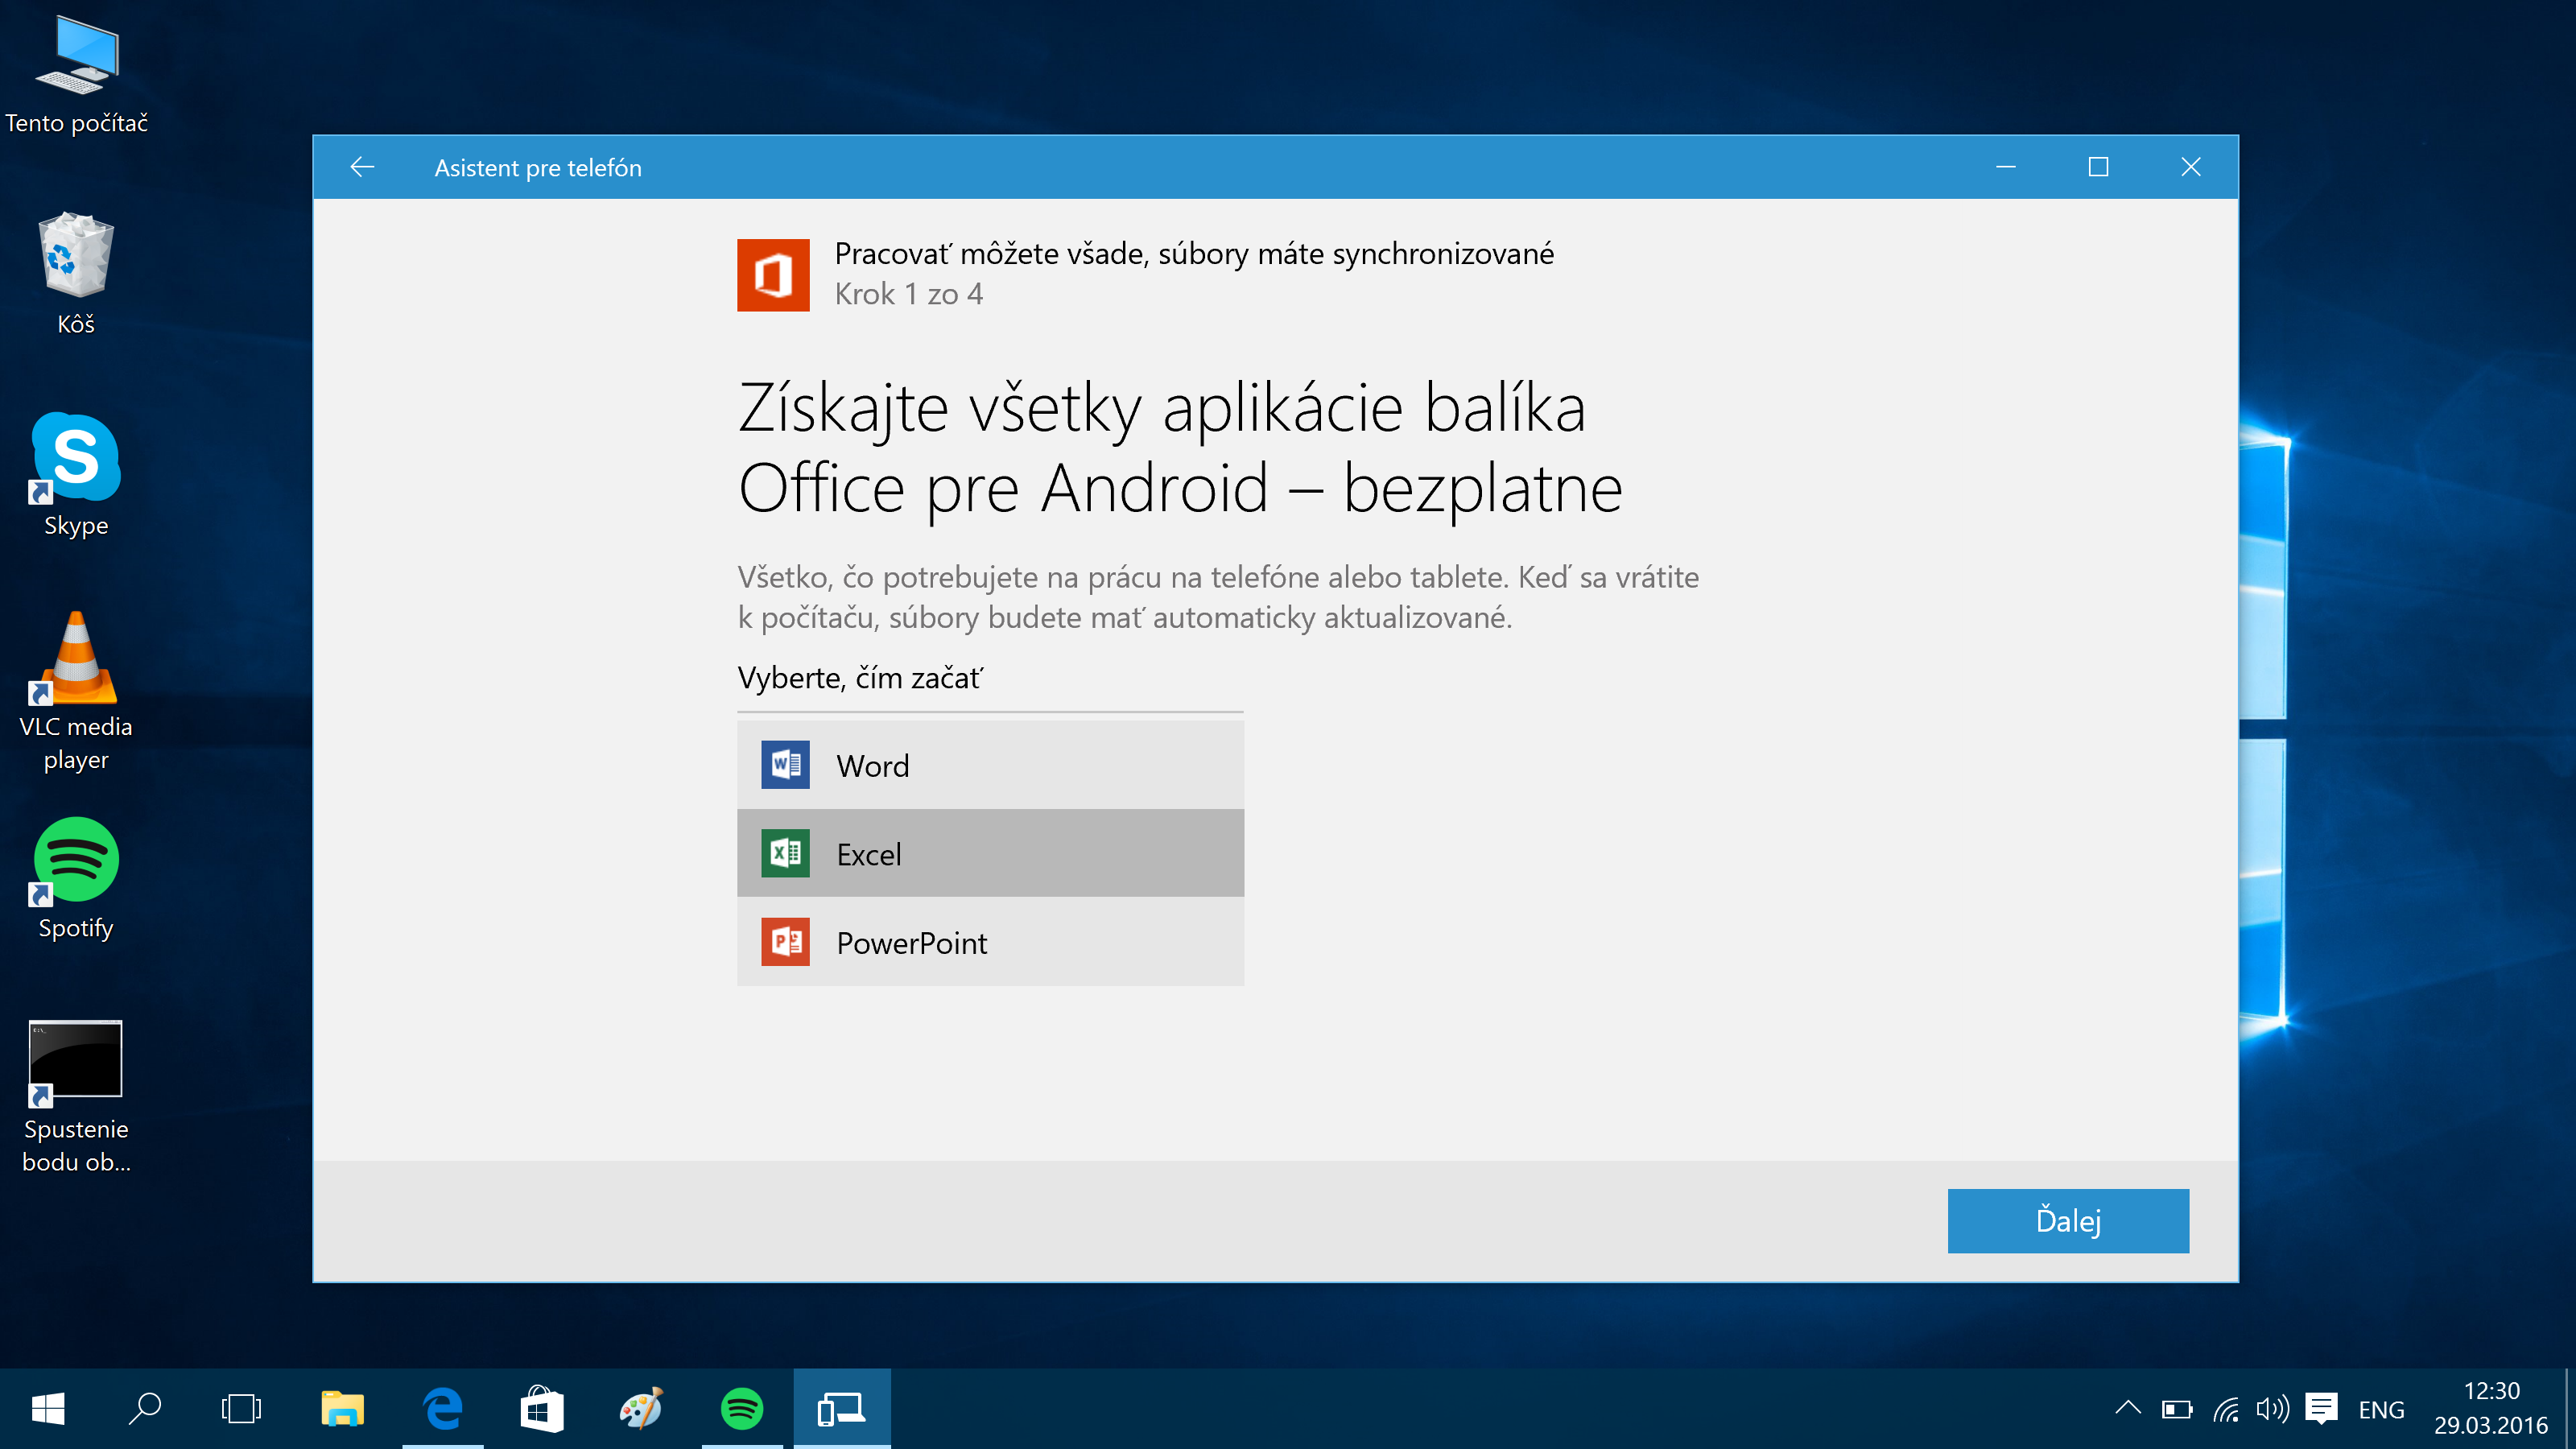Click the Office logo icon

pos(773,275)
